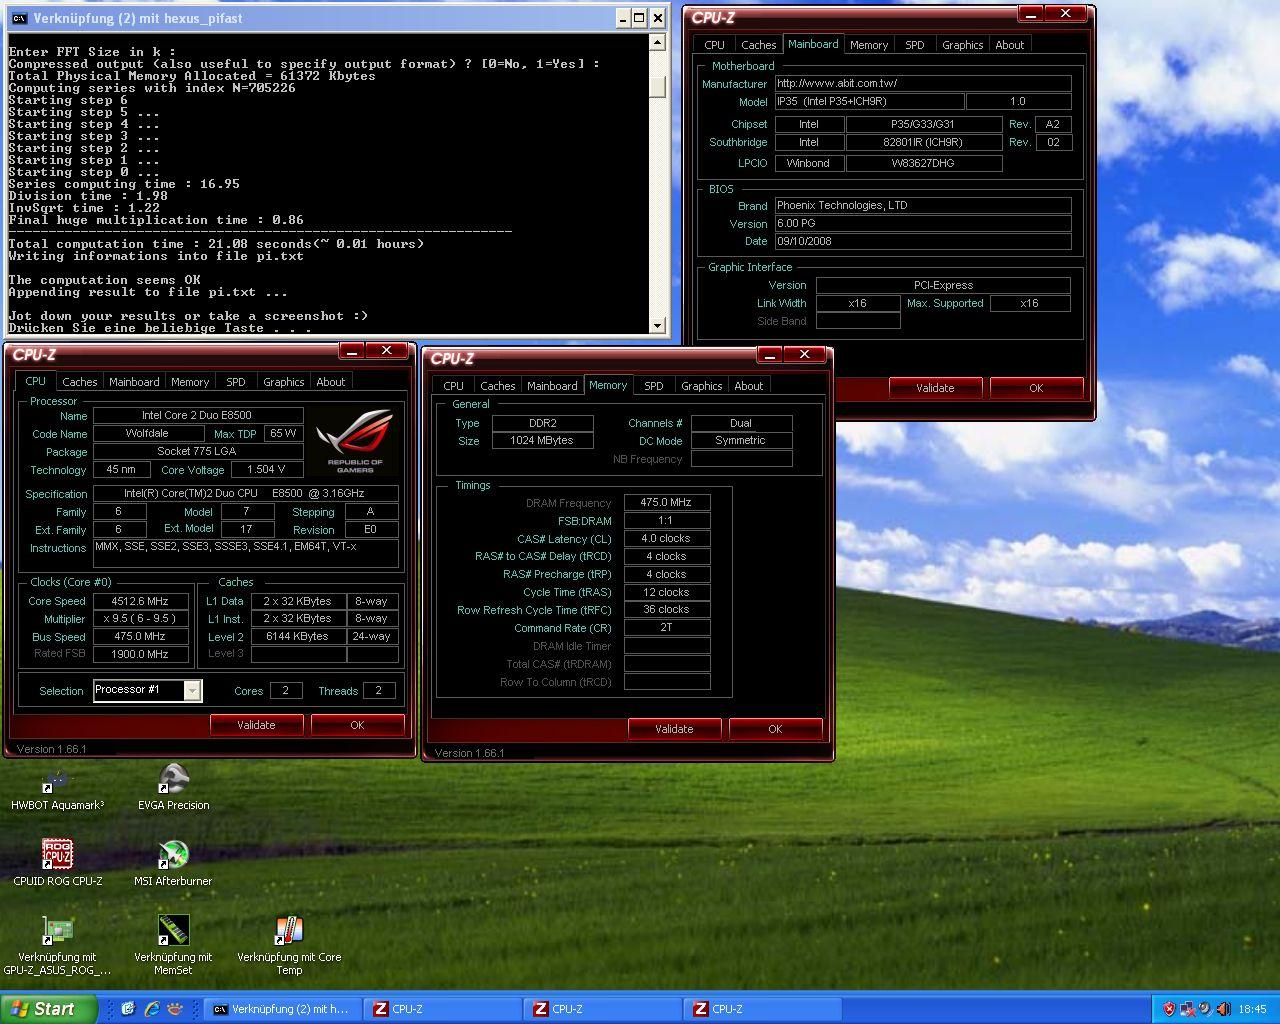
Task: Select Caches tab in CPU window
Action: click(80, 382)
